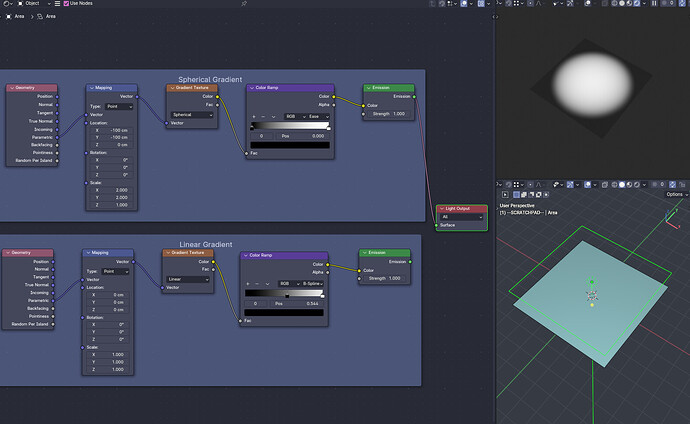The height and width of the screenshot is (424, 690).
Task: Switch lower viewport to rendered shading
Action: (x=637, y=185)
